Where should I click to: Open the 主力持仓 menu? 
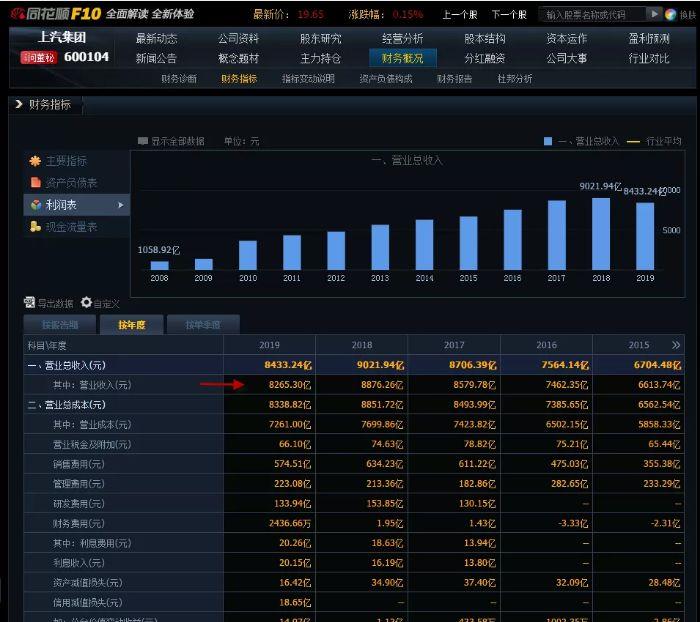[x=321, y=58]
